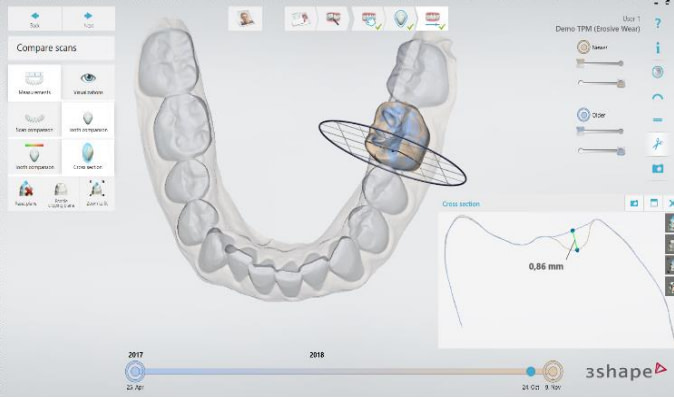Select the Visual options eye tile
The height and width of the screenshot is (398, 674).
(x=88, y=83)
